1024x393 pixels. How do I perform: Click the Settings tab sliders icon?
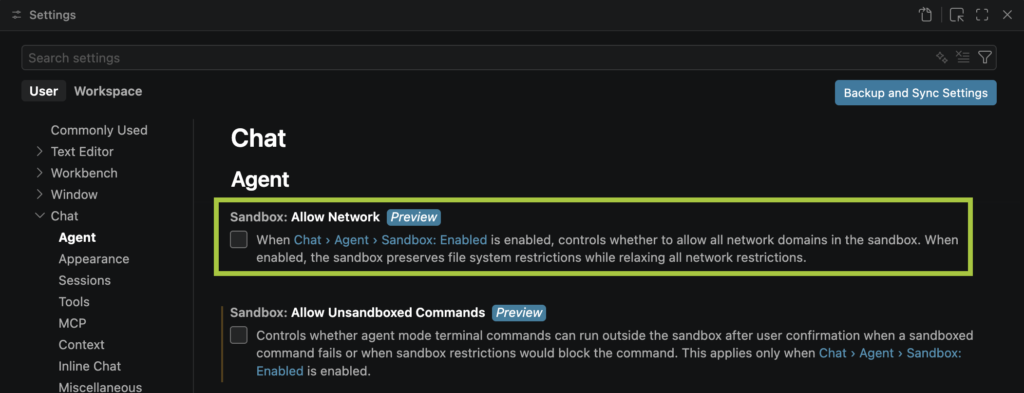click(17, 15)
